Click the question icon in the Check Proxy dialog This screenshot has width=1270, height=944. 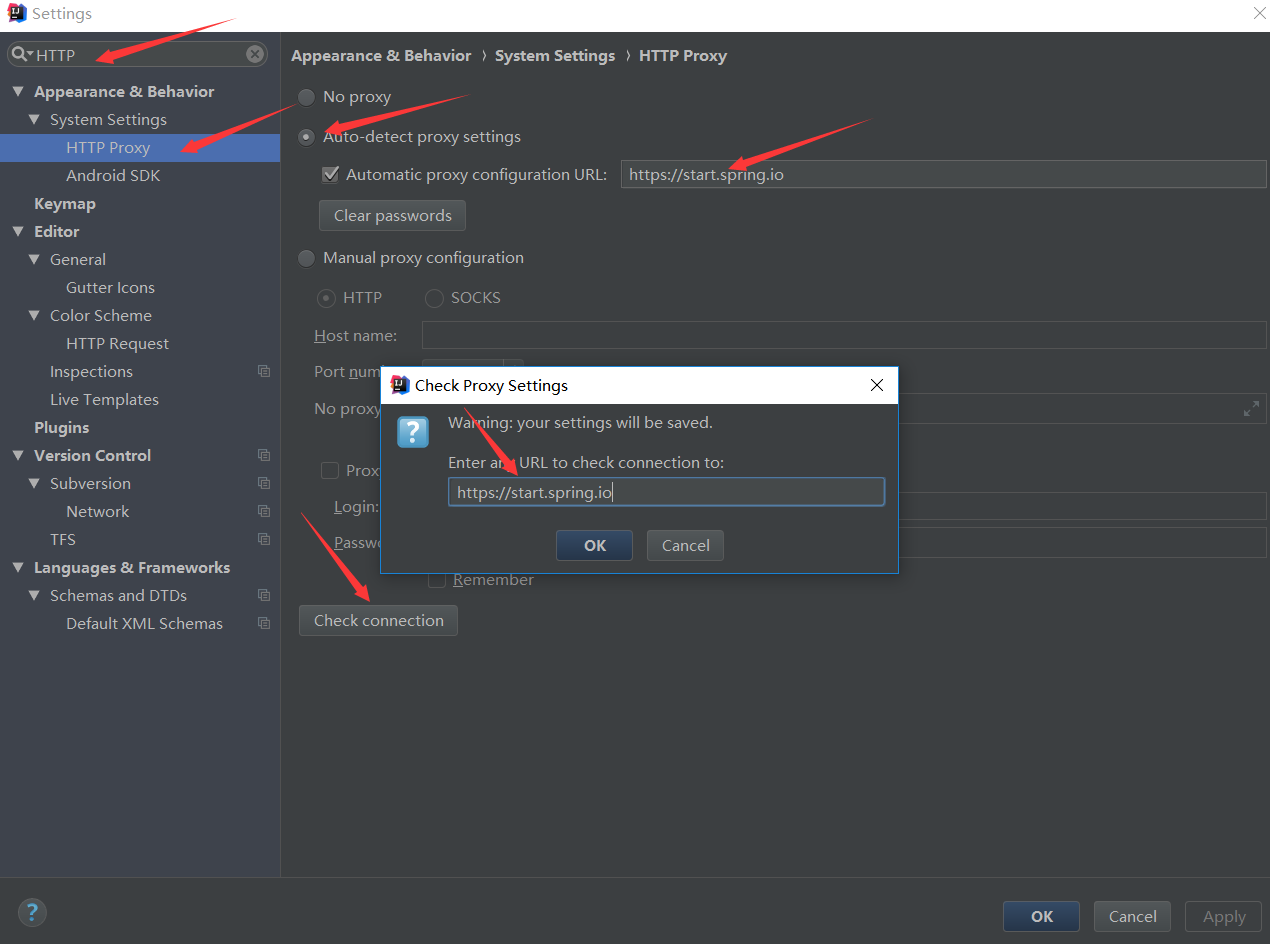pyautogui.click(x=413, y=432)
